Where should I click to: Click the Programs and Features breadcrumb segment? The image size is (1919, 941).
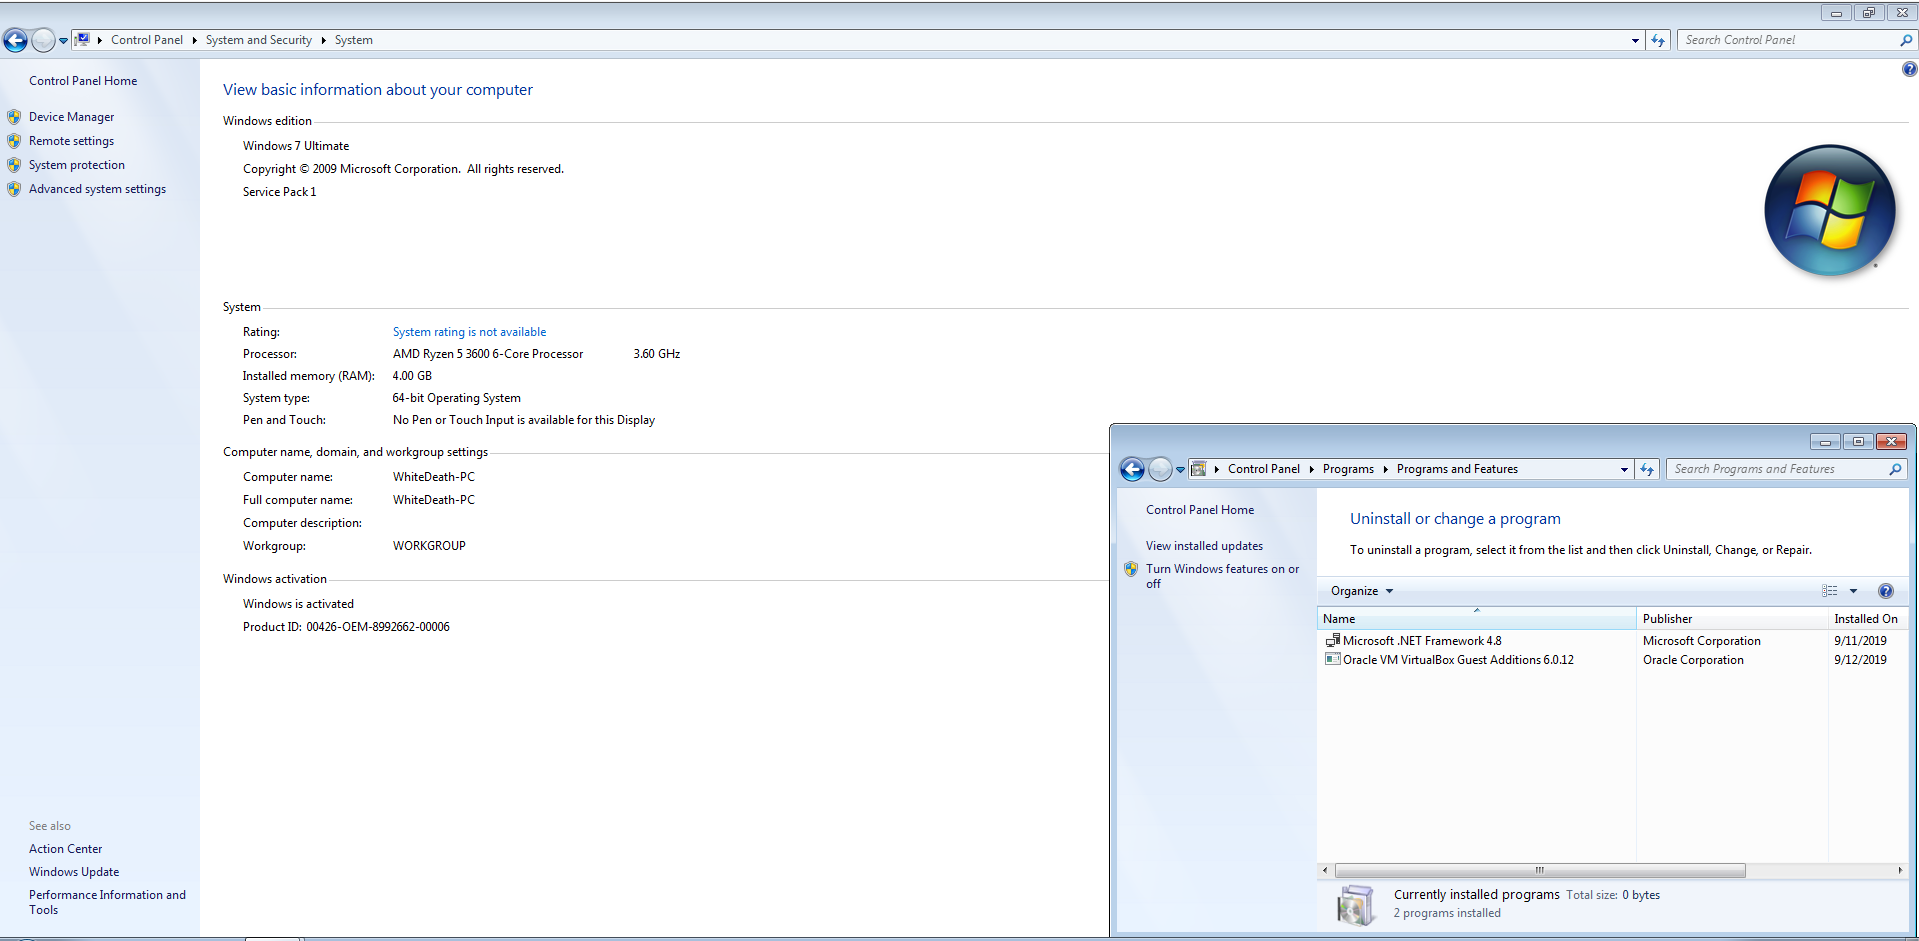click(1457, 469)
